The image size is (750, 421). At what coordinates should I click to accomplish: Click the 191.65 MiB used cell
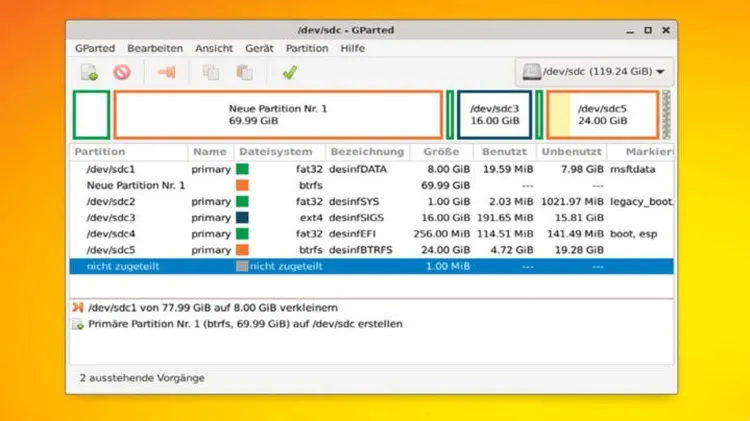pyautogui.click(x=505, y=218)
